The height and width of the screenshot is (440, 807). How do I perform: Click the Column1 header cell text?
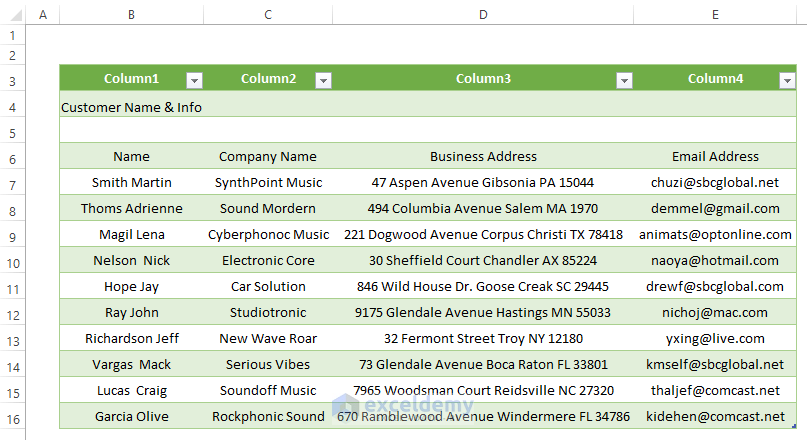(x=131, y=78)
